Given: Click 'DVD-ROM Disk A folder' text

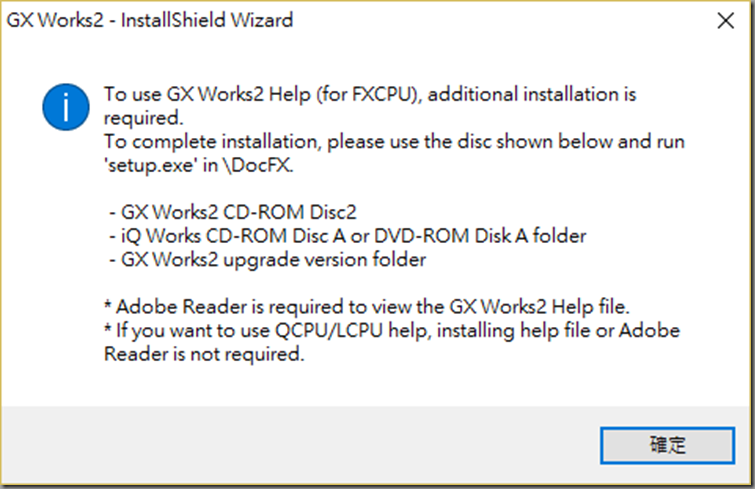Looking at the screenshot, I should click(x=480, y=236).
